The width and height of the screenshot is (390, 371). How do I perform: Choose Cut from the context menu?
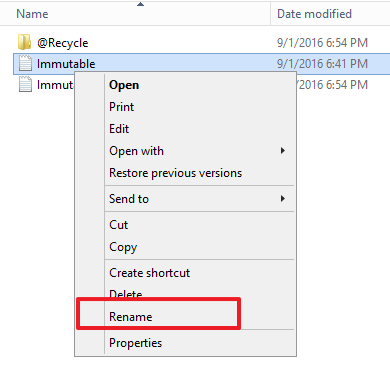tap(118, 225)
